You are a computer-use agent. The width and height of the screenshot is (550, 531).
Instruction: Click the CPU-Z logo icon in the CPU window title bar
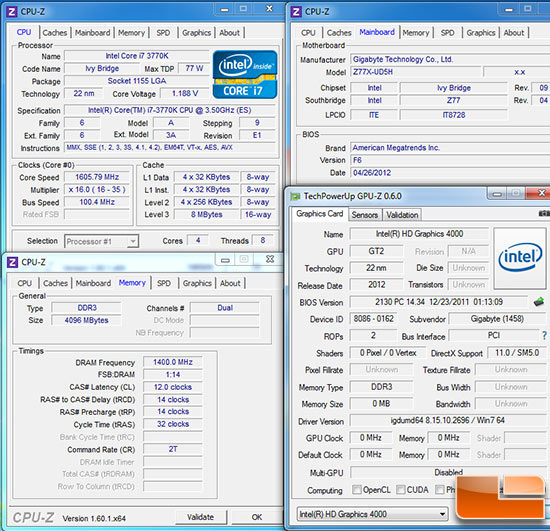(12, 12)
